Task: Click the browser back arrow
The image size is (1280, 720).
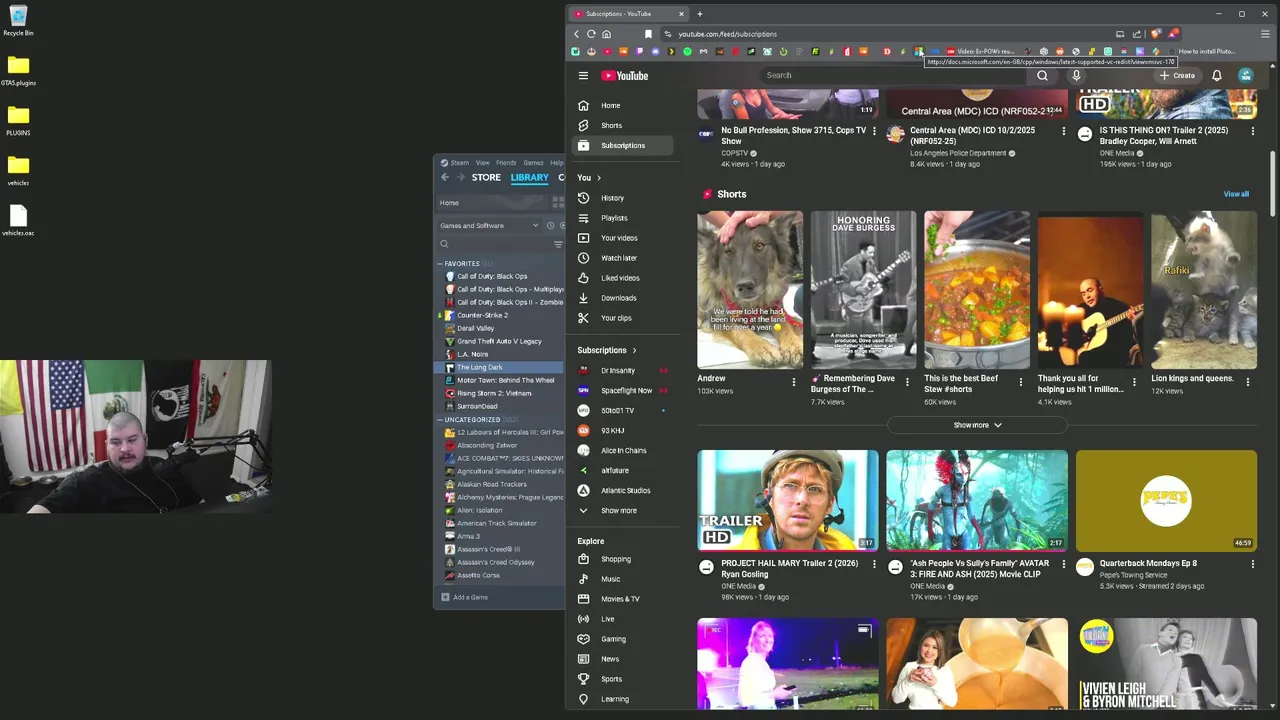Action: click(x=576, y=34)
